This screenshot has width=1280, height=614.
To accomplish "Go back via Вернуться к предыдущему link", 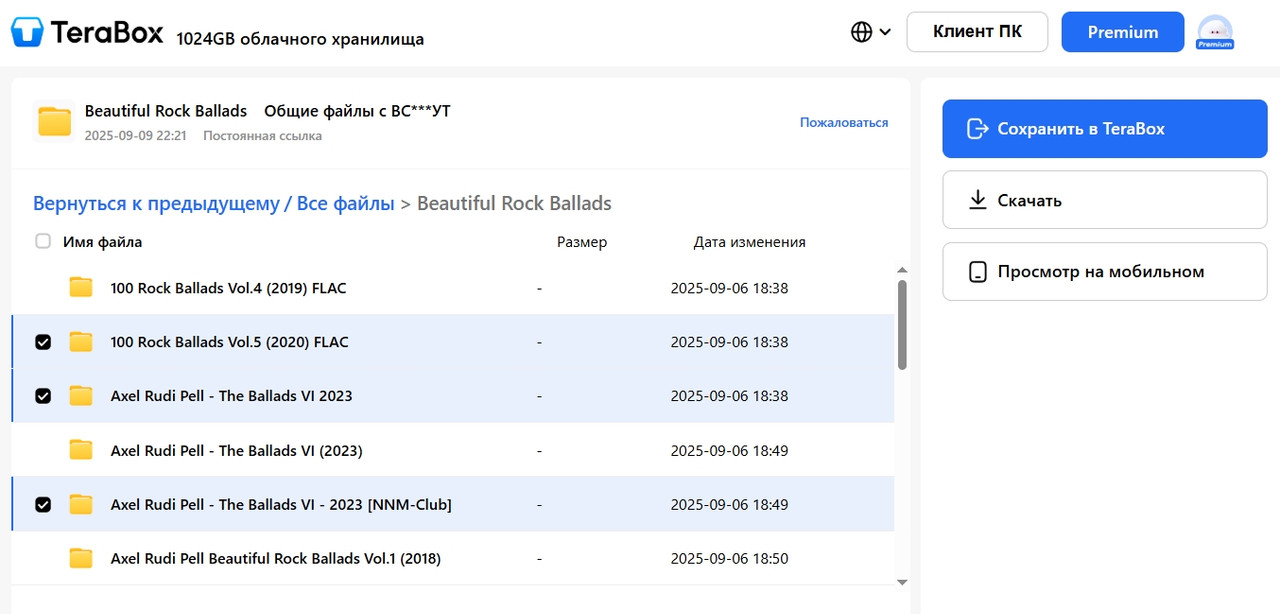I will click(156, 203).
